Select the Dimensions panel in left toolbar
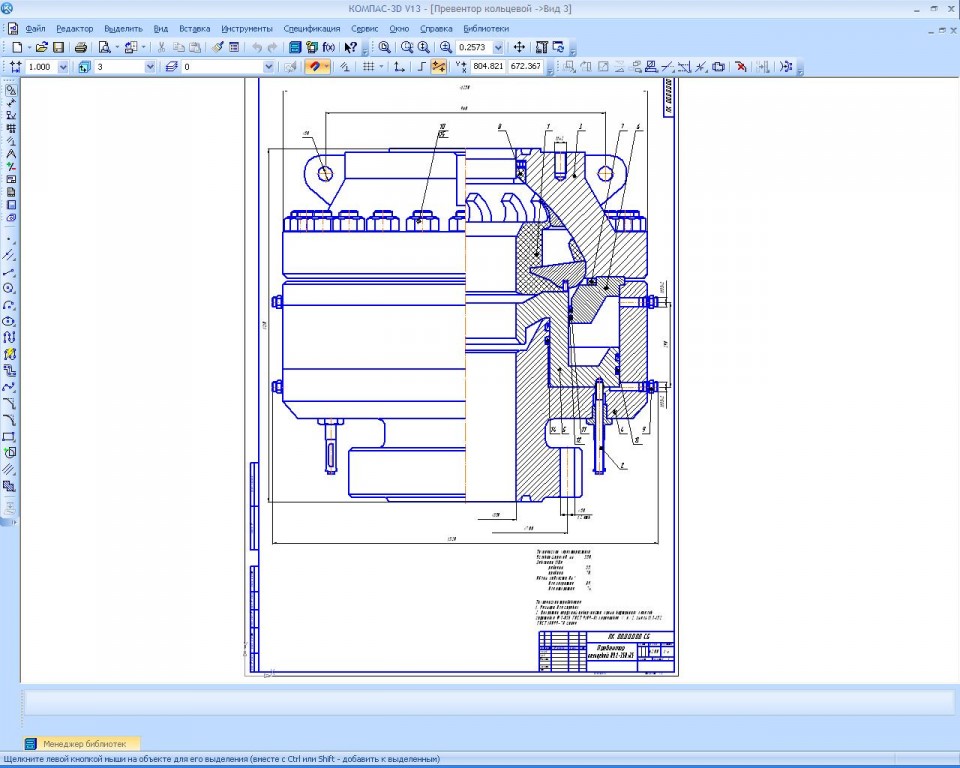960x768 pixels. click(11, 103)
